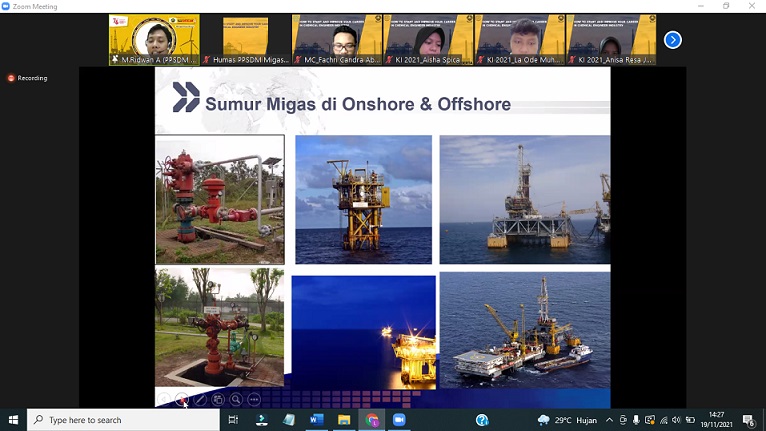The image size is (766, 431).
Task: Select MC_Fachri Candra participant thumbnail
Action: point(337,40)
